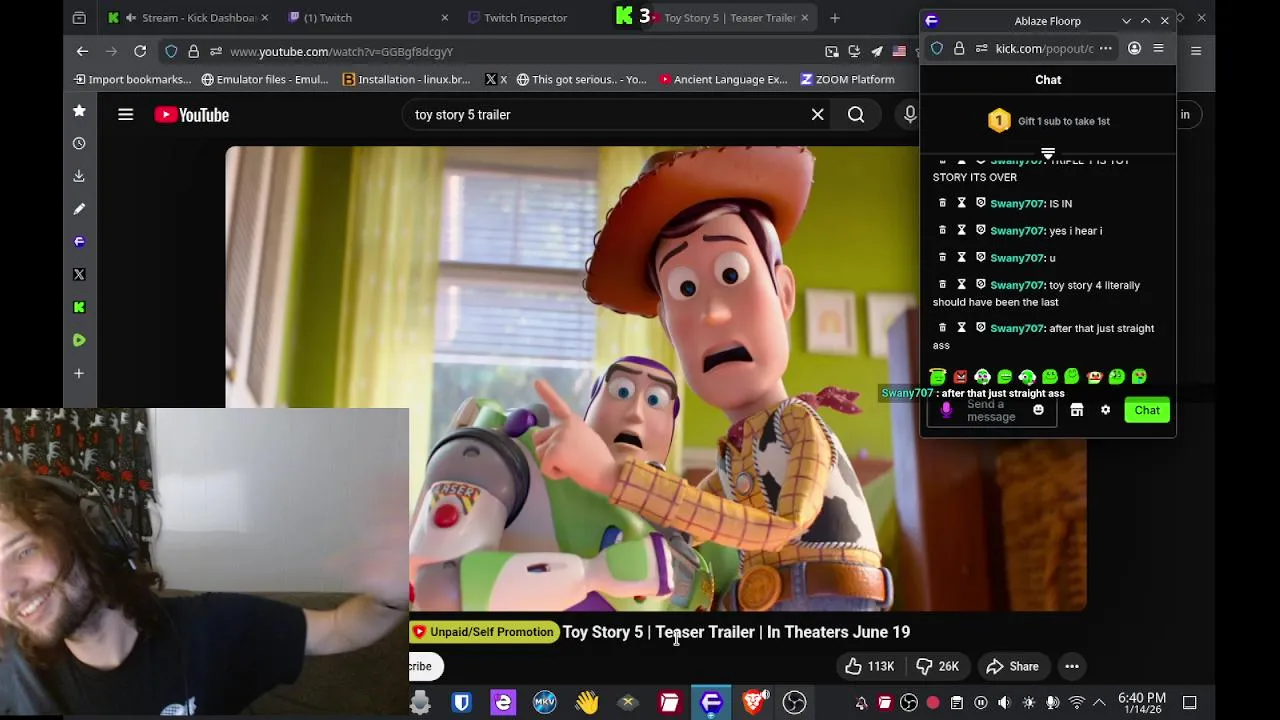
Task: Send message with green Chat button
Action: tap(1147, 410)
